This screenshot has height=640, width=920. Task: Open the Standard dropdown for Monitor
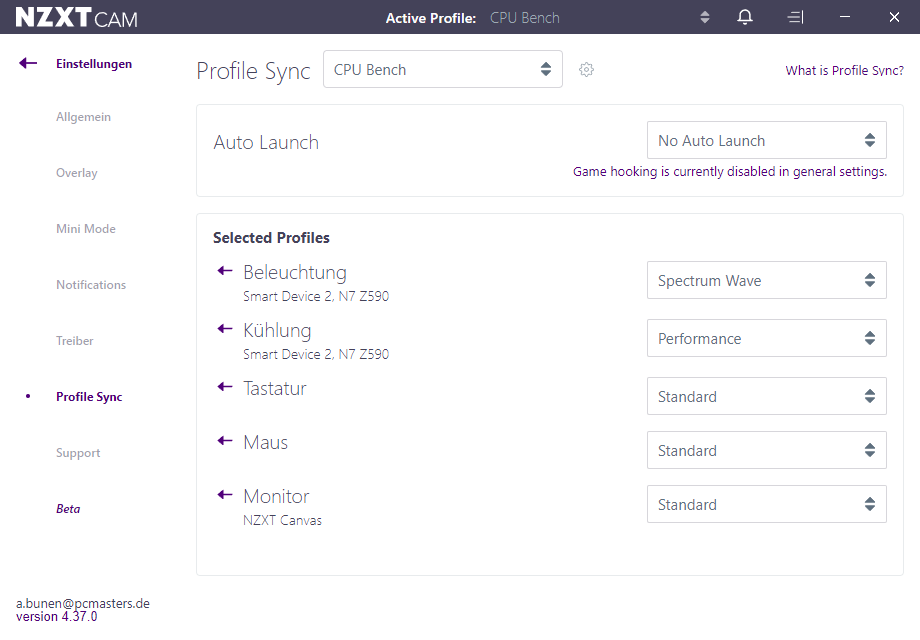(766, 504)
